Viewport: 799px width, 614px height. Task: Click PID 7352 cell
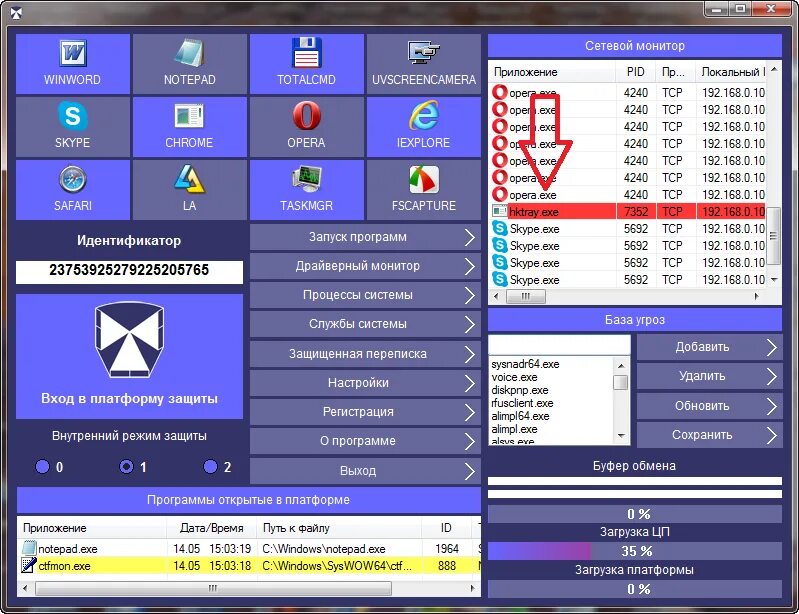pos(635,211)
